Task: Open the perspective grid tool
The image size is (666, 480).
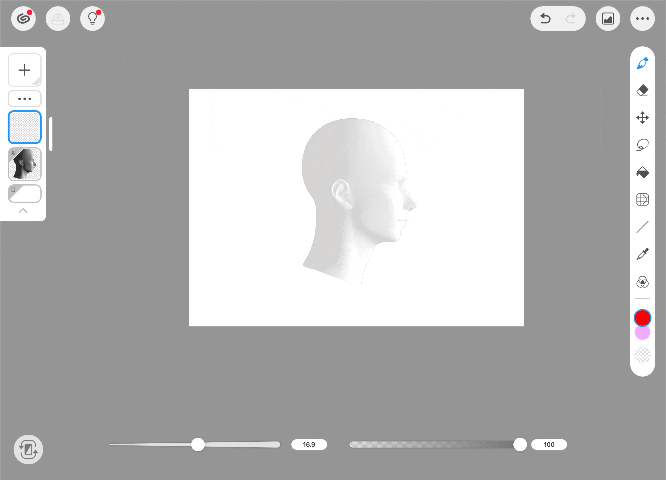Action: [642, 199]
